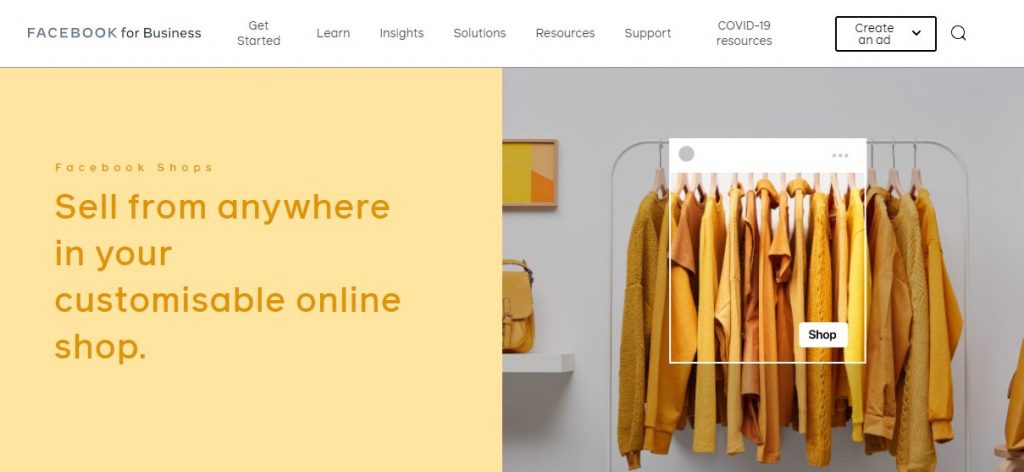This screenshot has width=1024, height=472.
Task: Click the yellow handbag on shelf
Action: (x=518, y=307)
